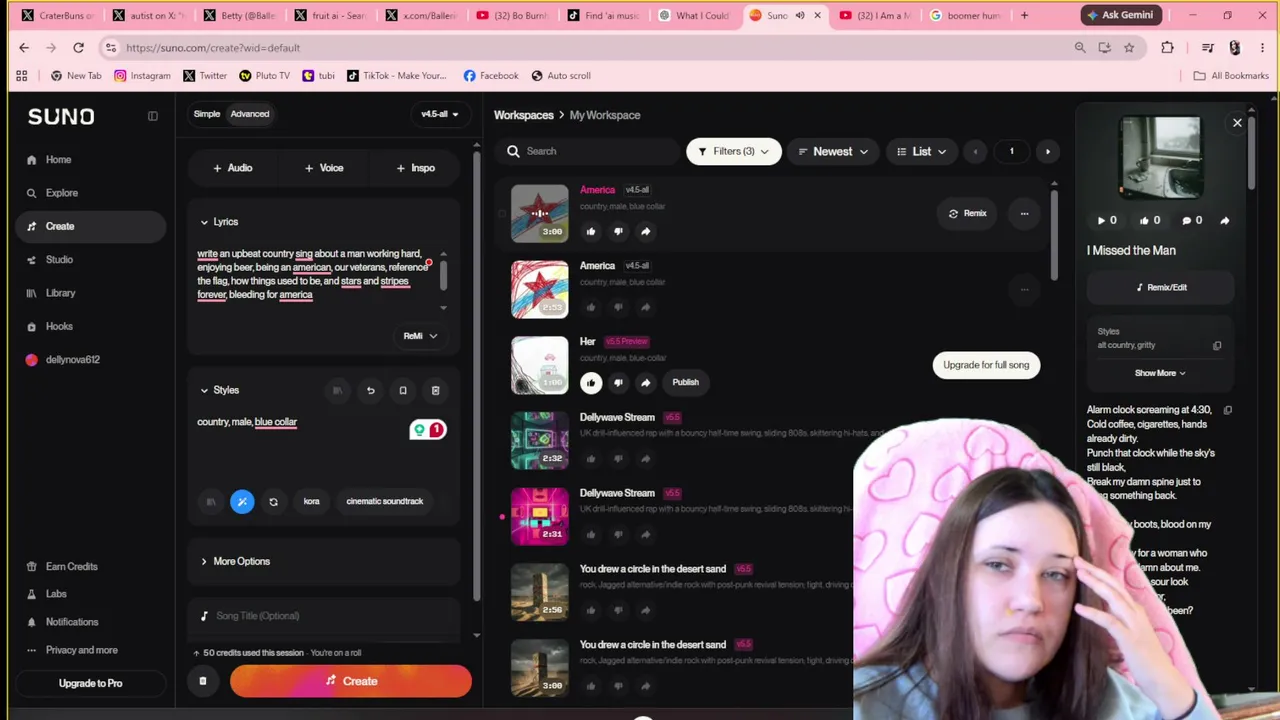Switch to Advanced creation mode
1280x720 pixels.
click(250, 114)
